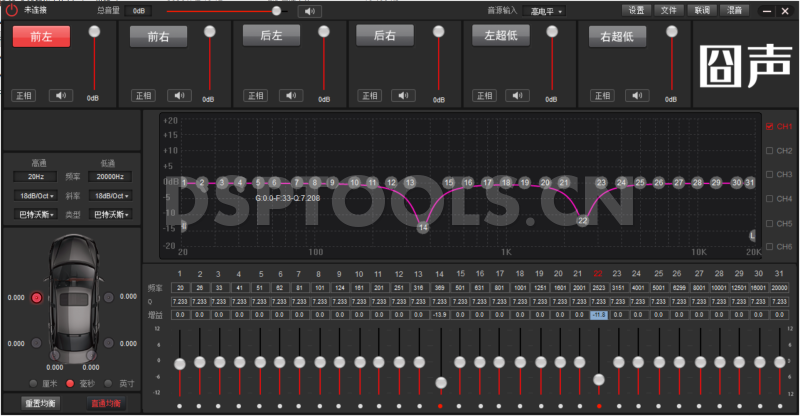Open the 文件 menu

point(669,10)
